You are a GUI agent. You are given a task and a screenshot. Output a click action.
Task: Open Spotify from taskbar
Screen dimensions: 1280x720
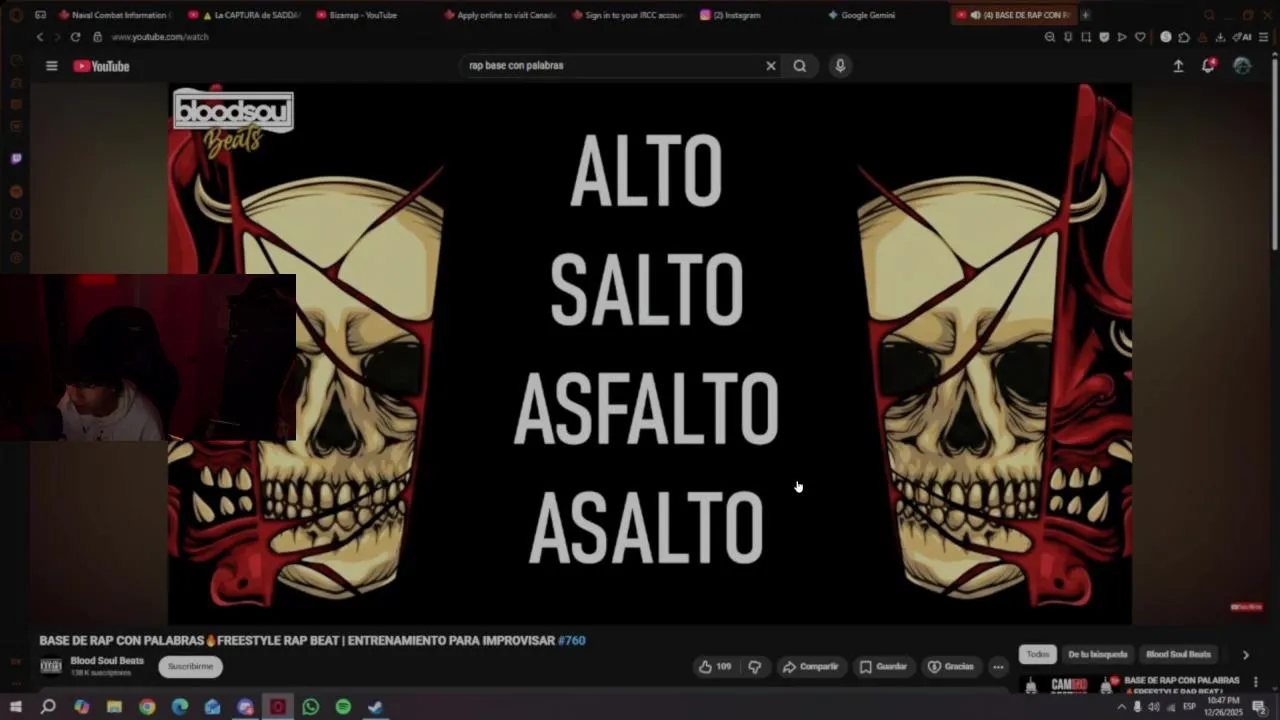point(343,707)
